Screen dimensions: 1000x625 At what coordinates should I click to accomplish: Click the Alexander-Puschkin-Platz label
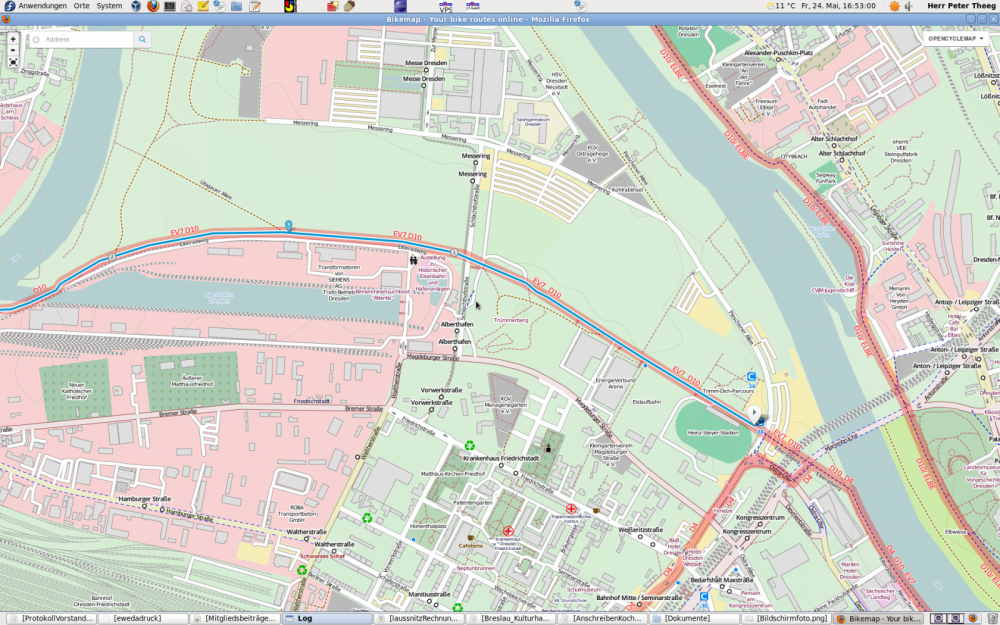[779, 53]
